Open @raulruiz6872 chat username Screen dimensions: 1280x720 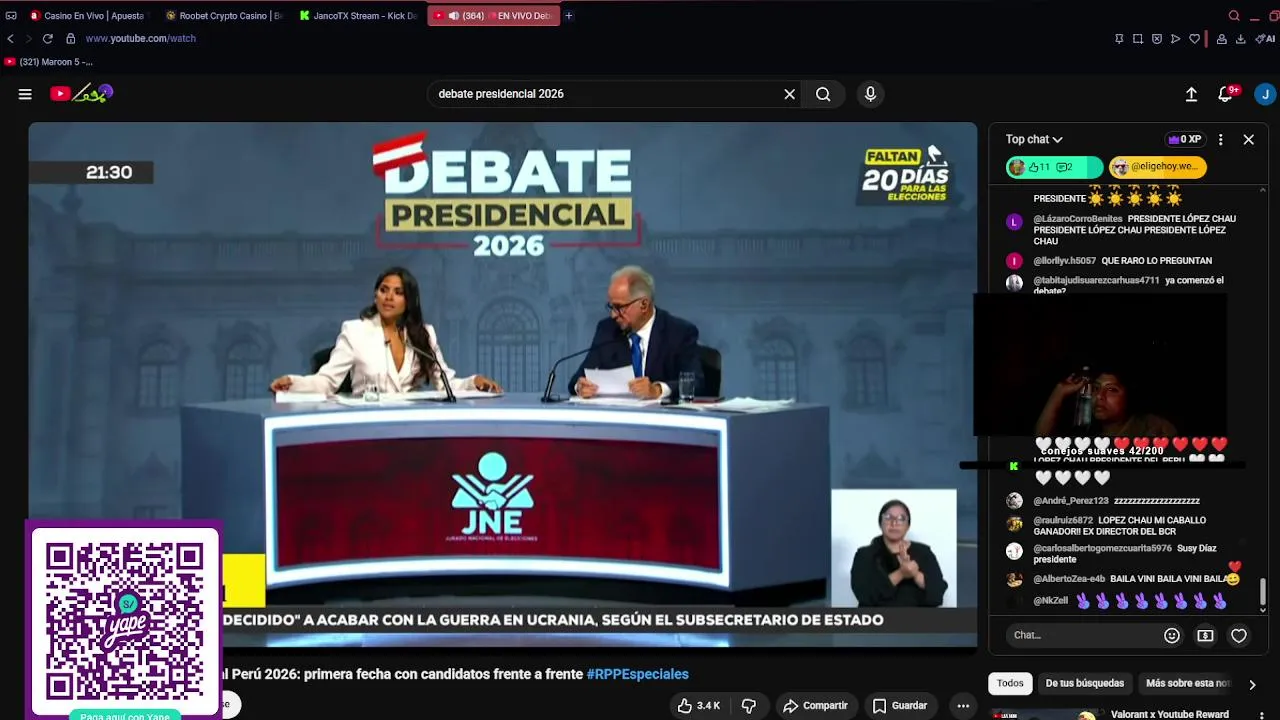[1063, 520]
